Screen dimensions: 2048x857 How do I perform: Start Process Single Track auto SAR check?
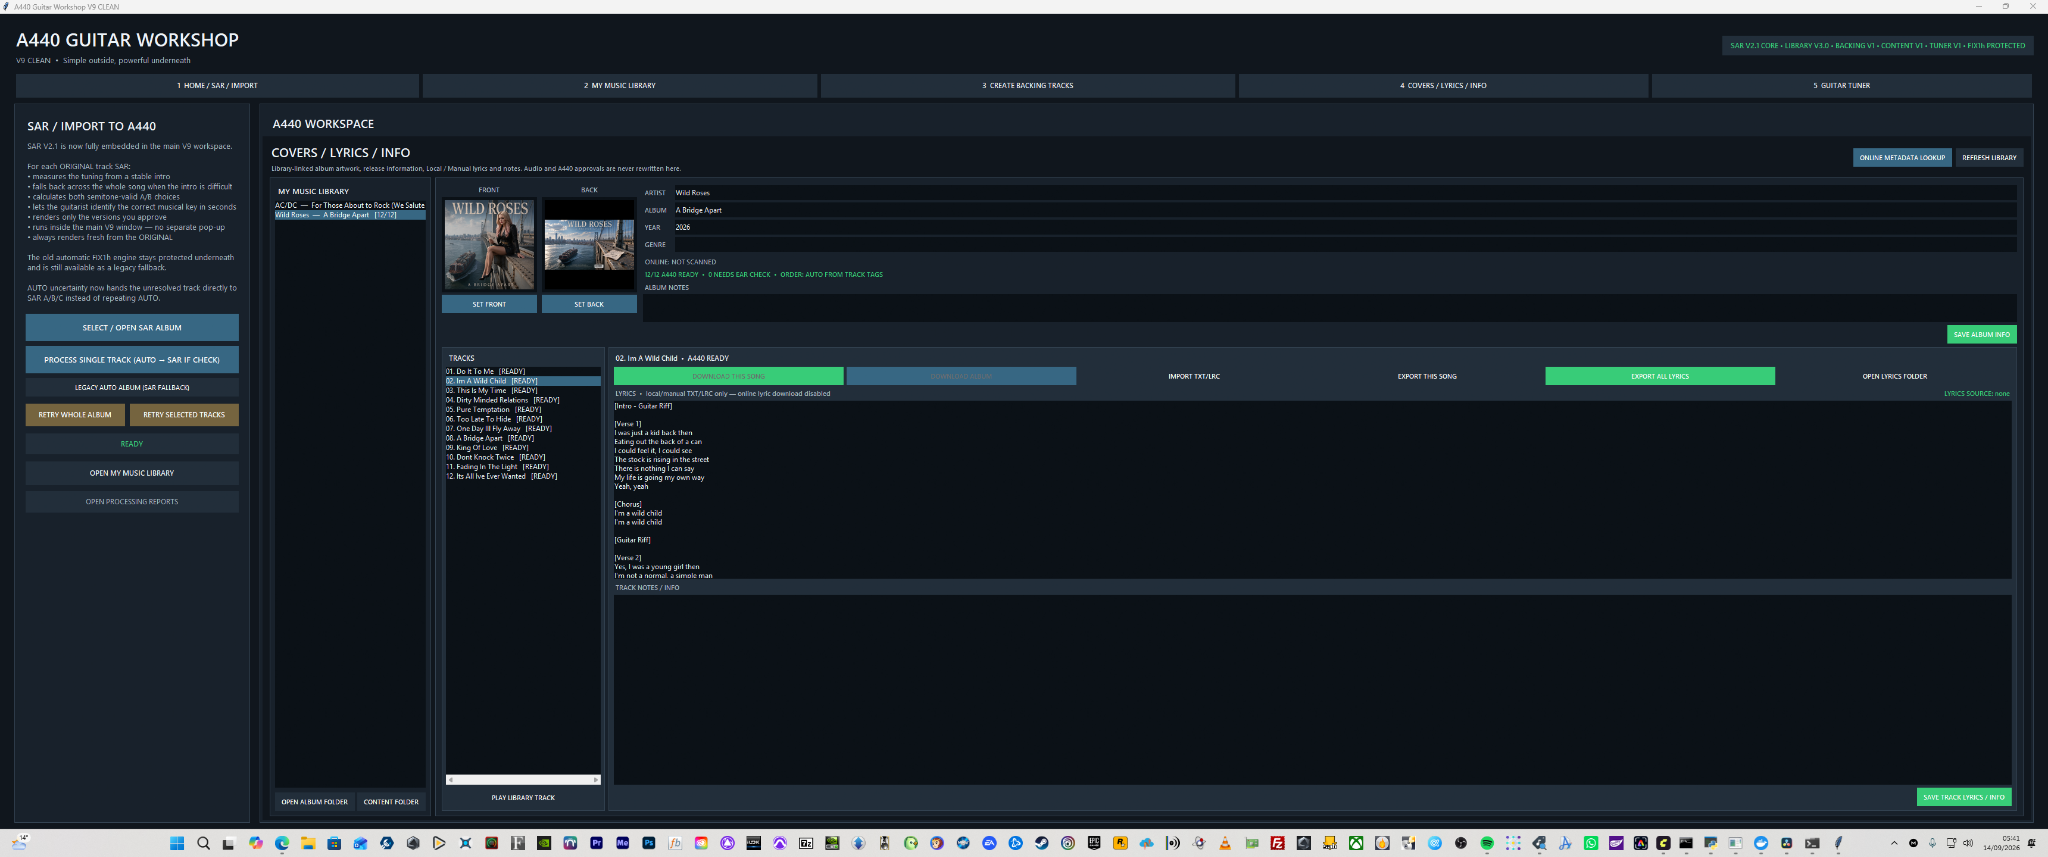click(x=132, y=360)
